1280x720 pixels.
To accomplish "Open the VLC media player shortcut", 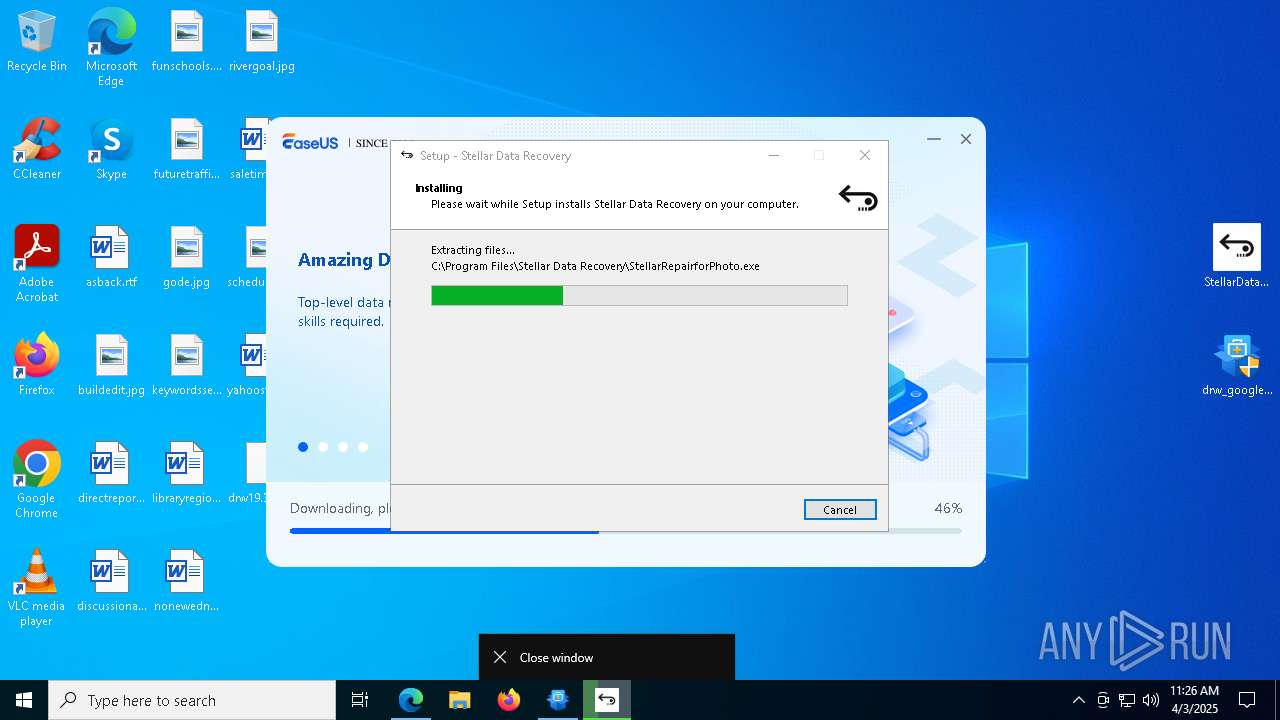I will click(x=37, y=588).
